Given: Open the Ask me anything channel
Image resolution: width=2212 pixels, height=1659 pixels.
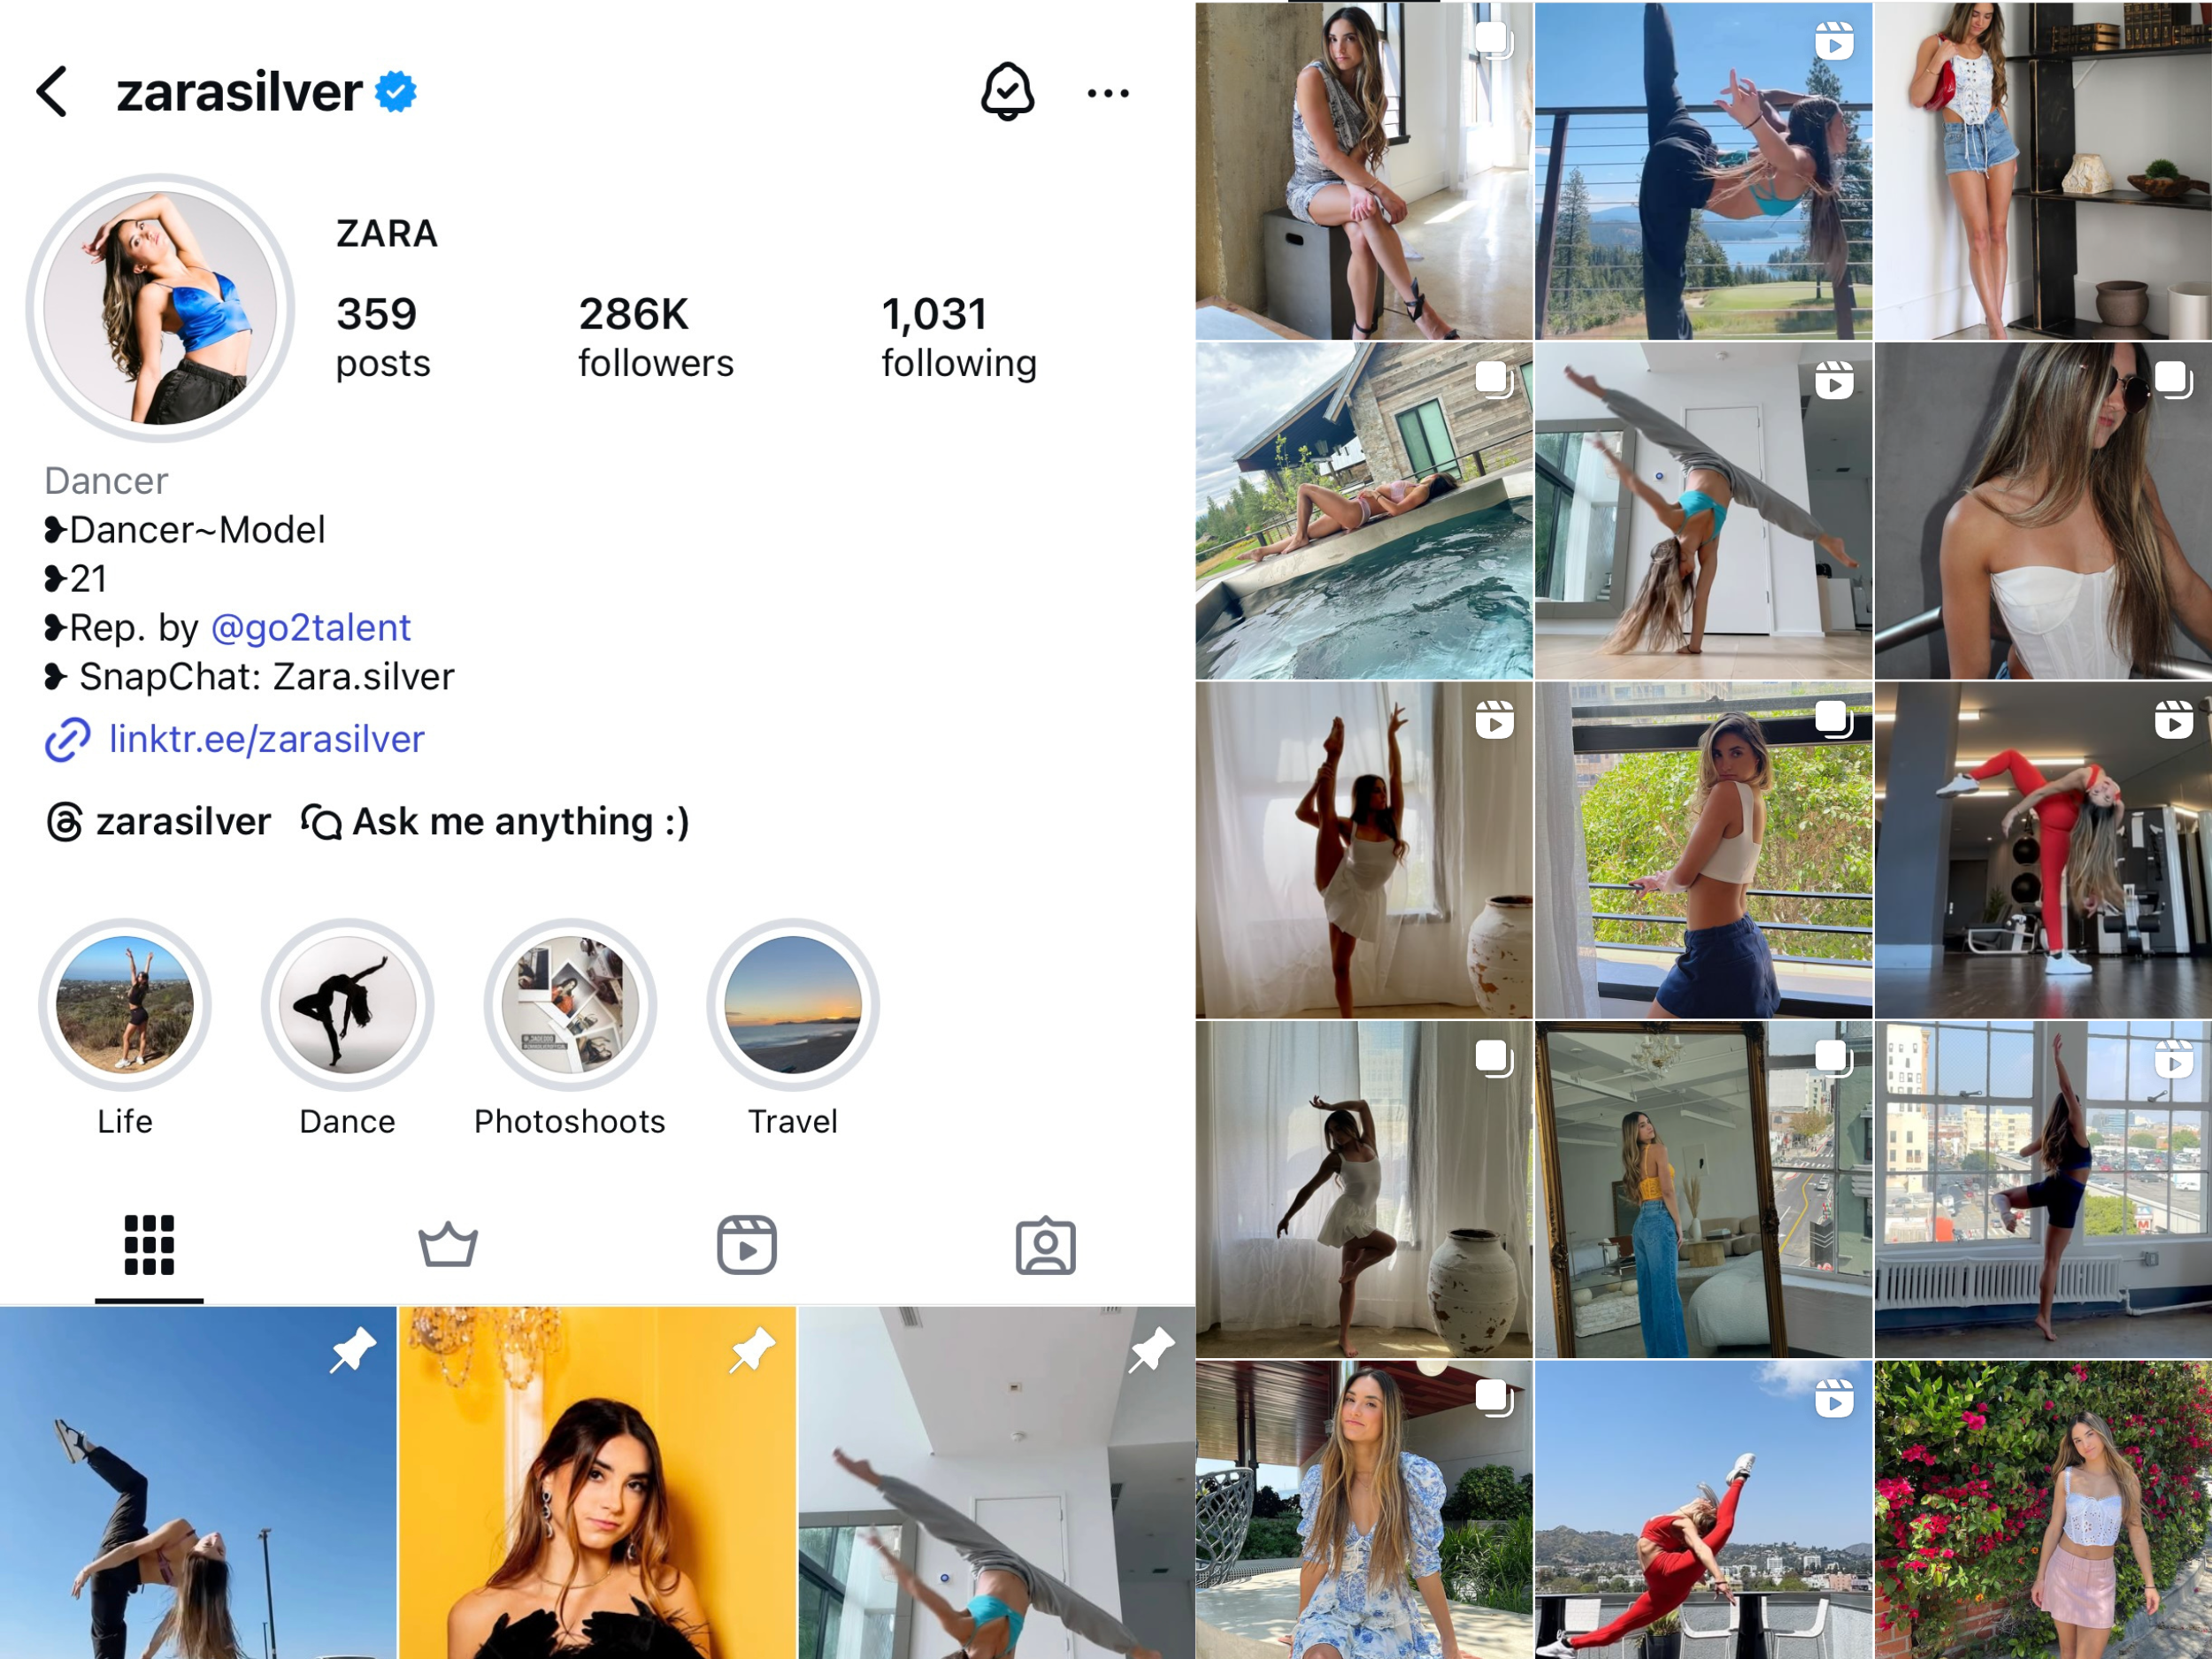Looking at the screenshot, I should pyautogui.click(x=495, y=822).
